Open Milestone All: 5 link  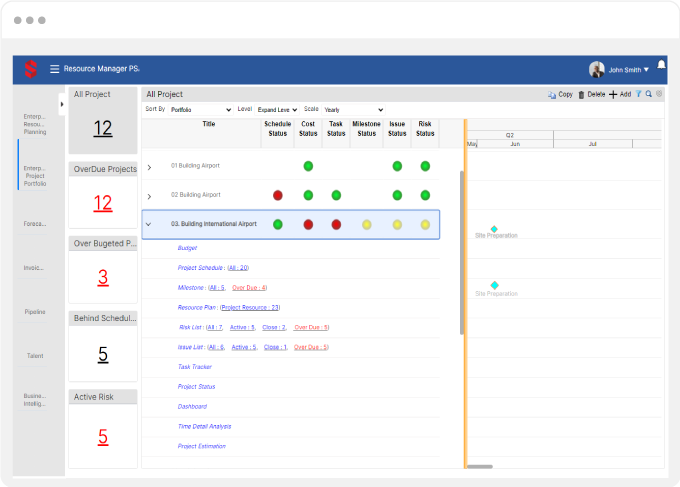coord(217,288)
